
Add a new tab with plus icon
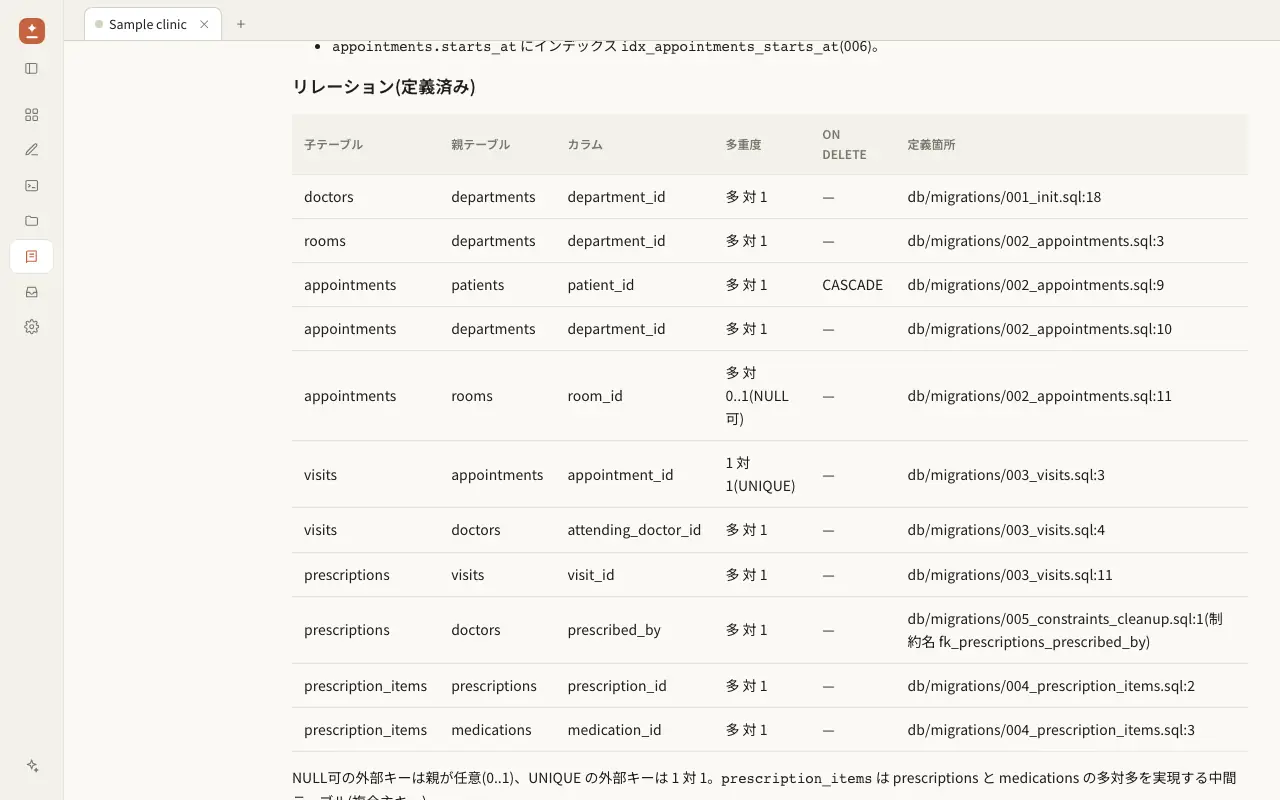pyautogui.click(x=241, y=24)
